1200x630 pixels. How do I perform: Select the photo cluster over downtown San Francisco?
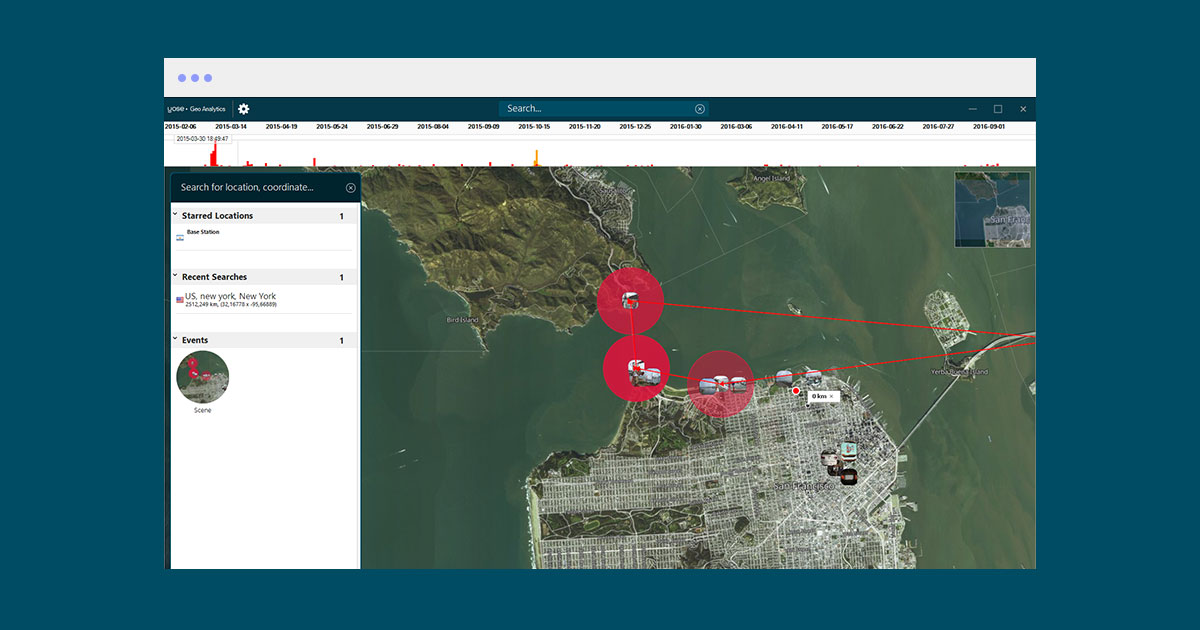[840, 464]
